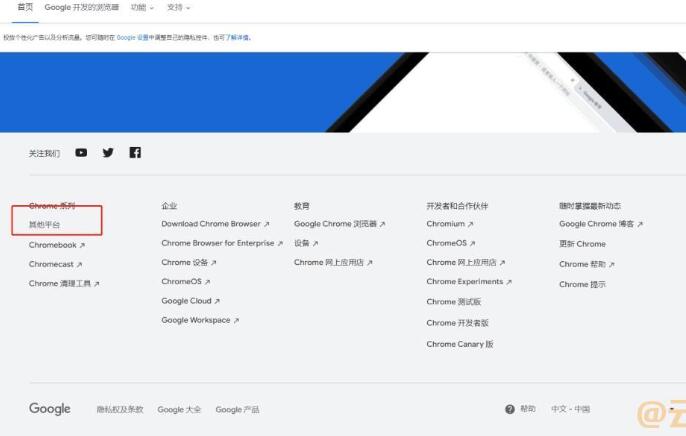The width and height of the screenshot is (686, 436).
Task: Select the 首页 tab
Action: click(x=25, y=7)
